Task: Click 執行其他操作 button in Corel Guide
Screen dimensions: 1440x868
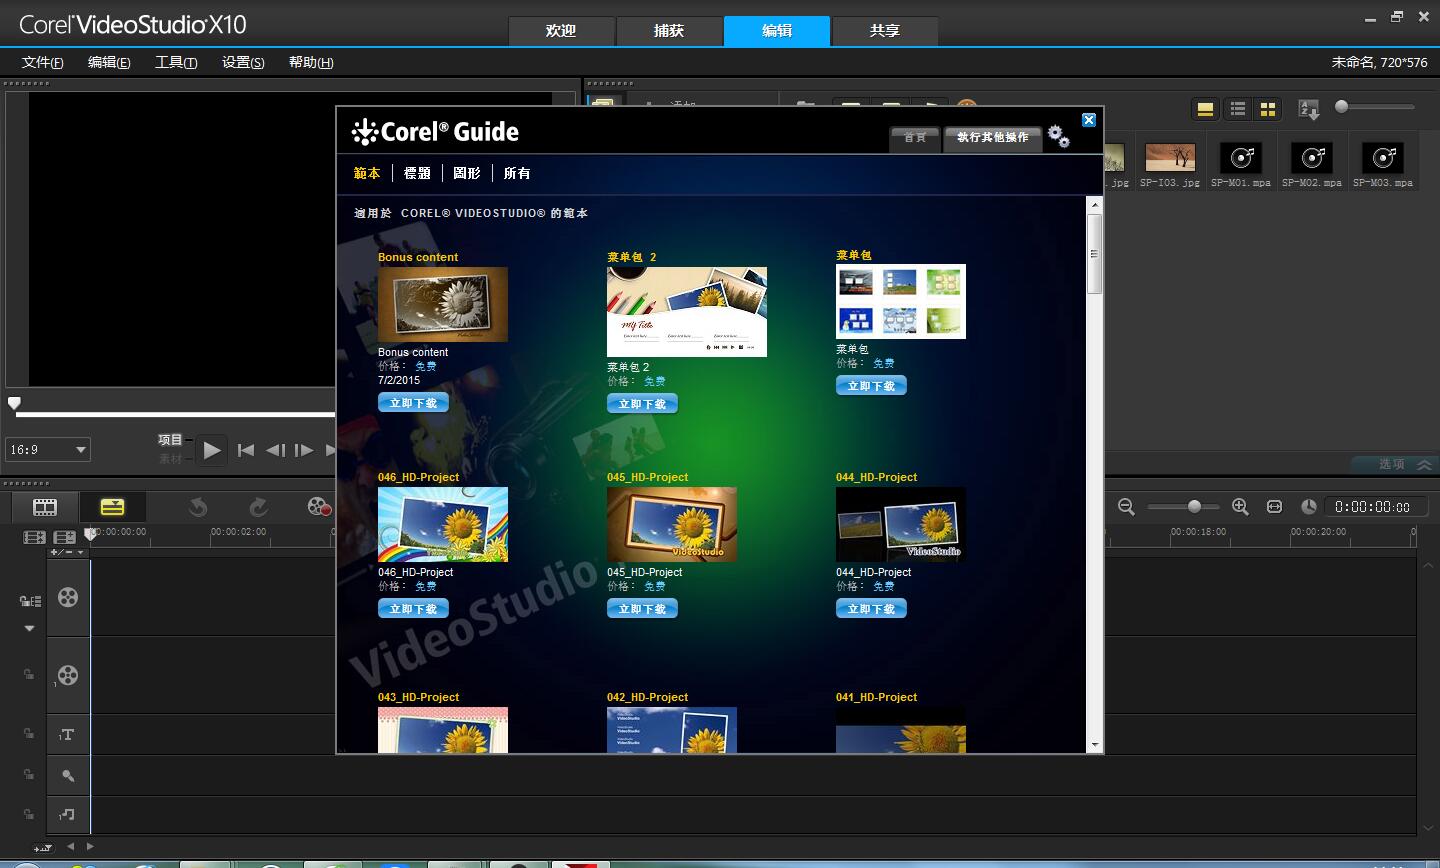Action: click(x=992, y=137)
